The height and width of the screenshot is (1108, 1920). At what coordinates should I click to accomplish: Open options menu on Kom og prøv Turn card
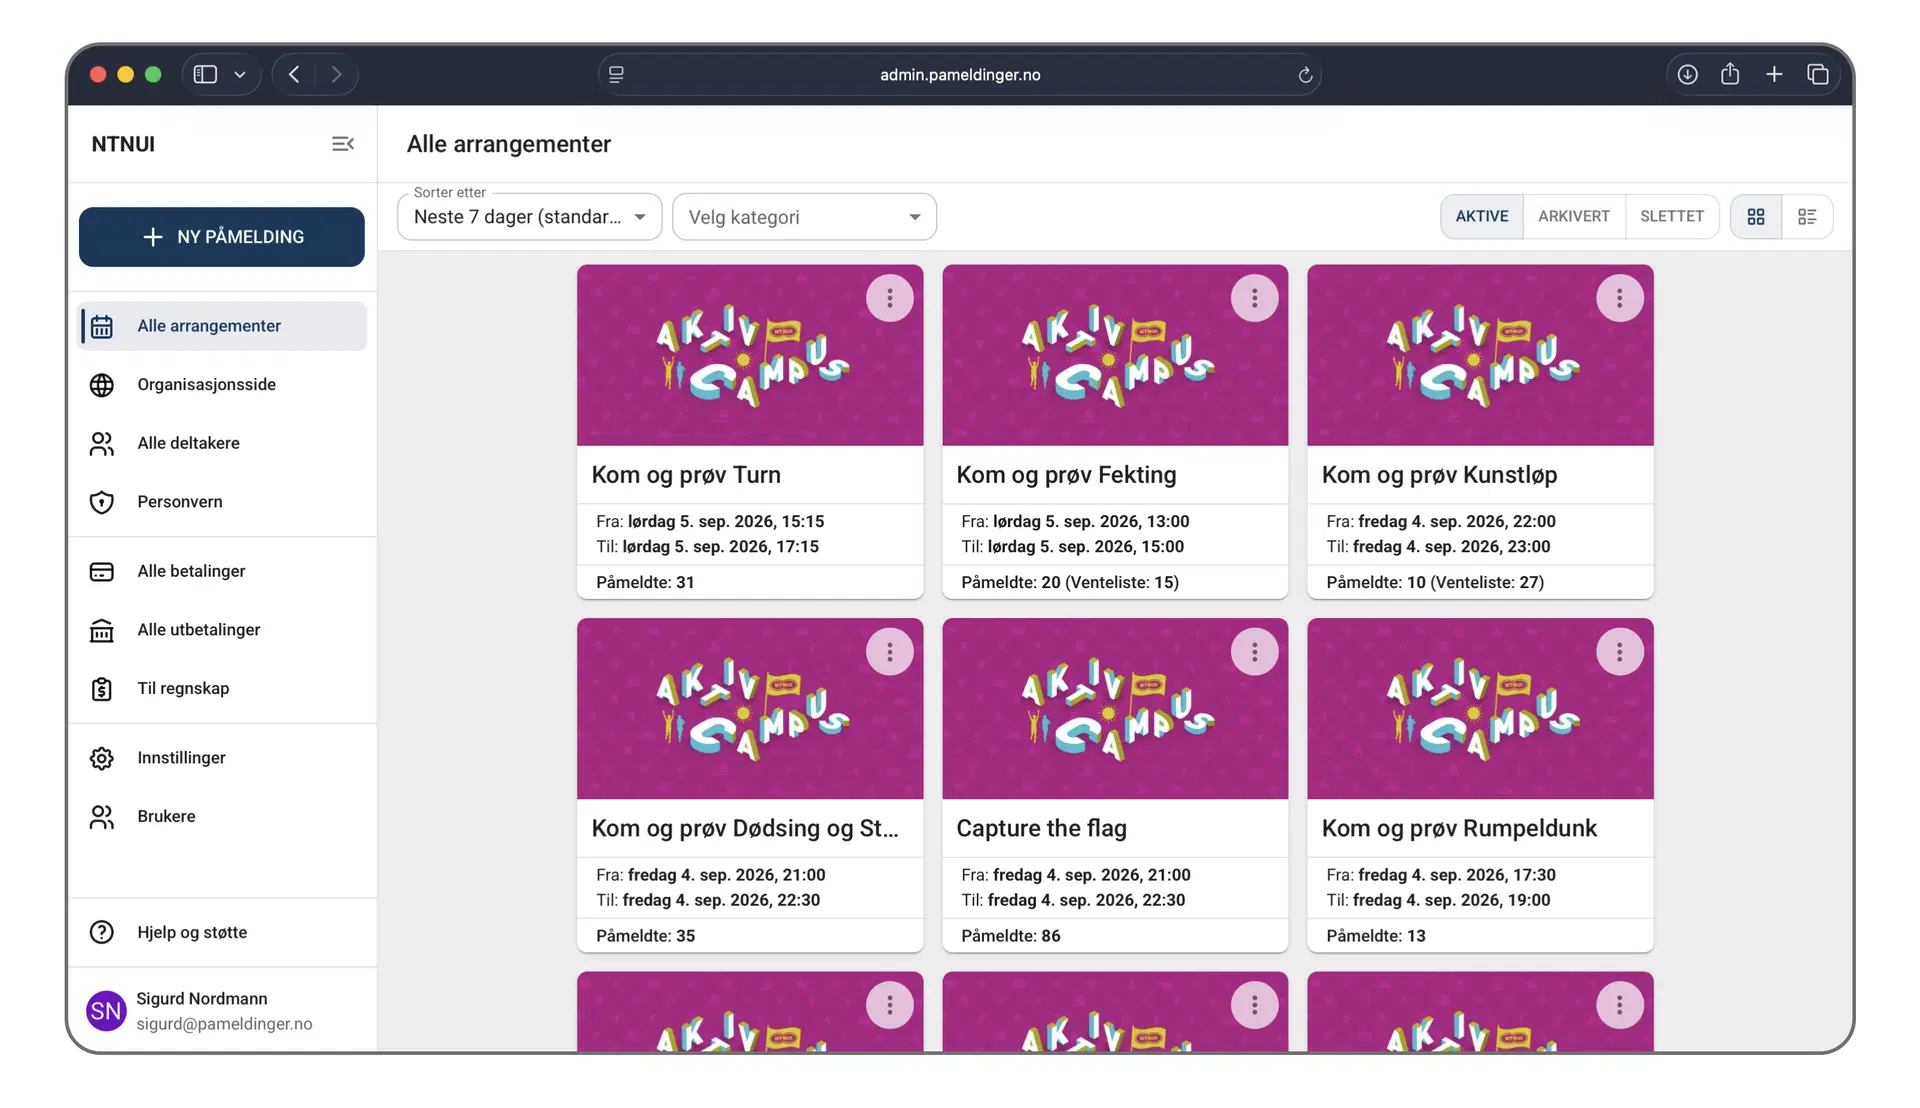click(x=889, y=298)
